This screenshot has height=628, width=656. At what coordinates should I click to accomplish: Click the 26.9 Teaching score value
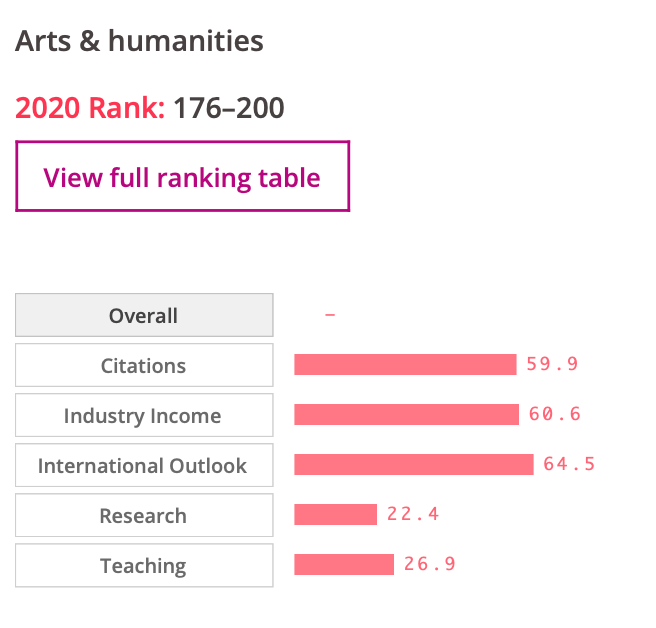click(430, 564)
